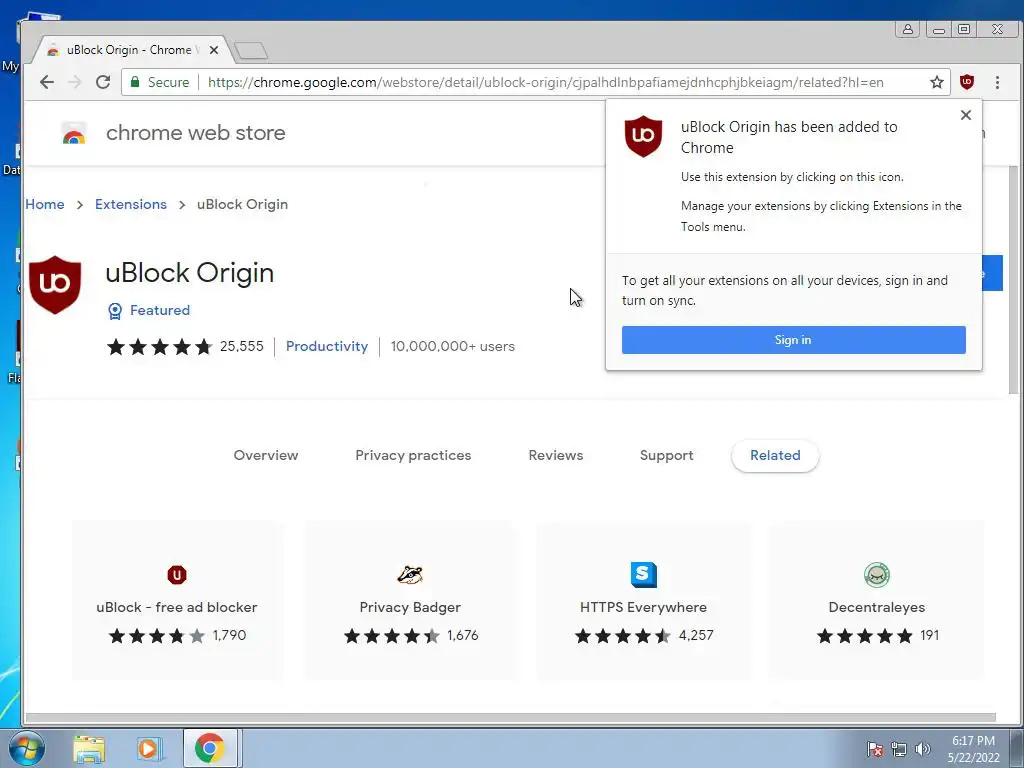
Task: Open a new tab button
Action: point(251,50)
